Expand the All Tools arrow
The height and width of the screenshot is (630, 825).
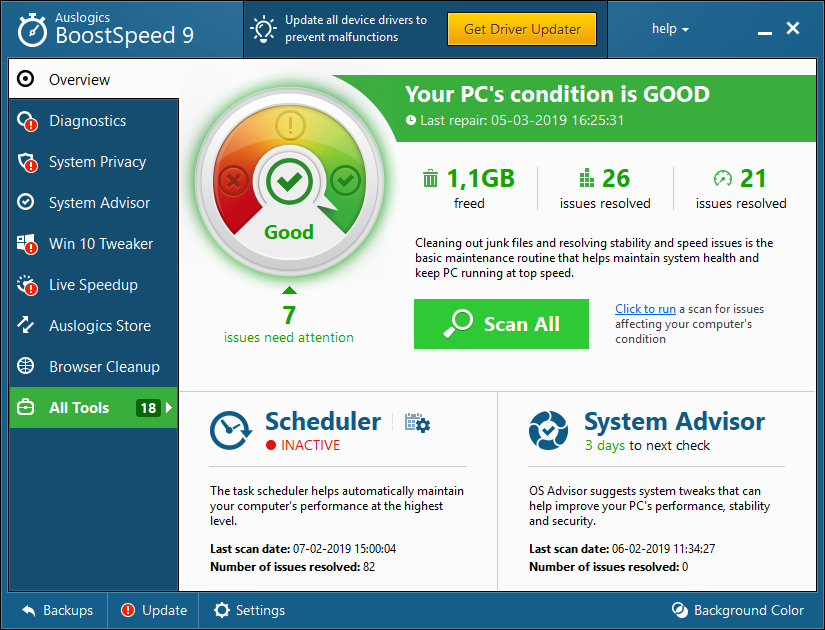170,408
